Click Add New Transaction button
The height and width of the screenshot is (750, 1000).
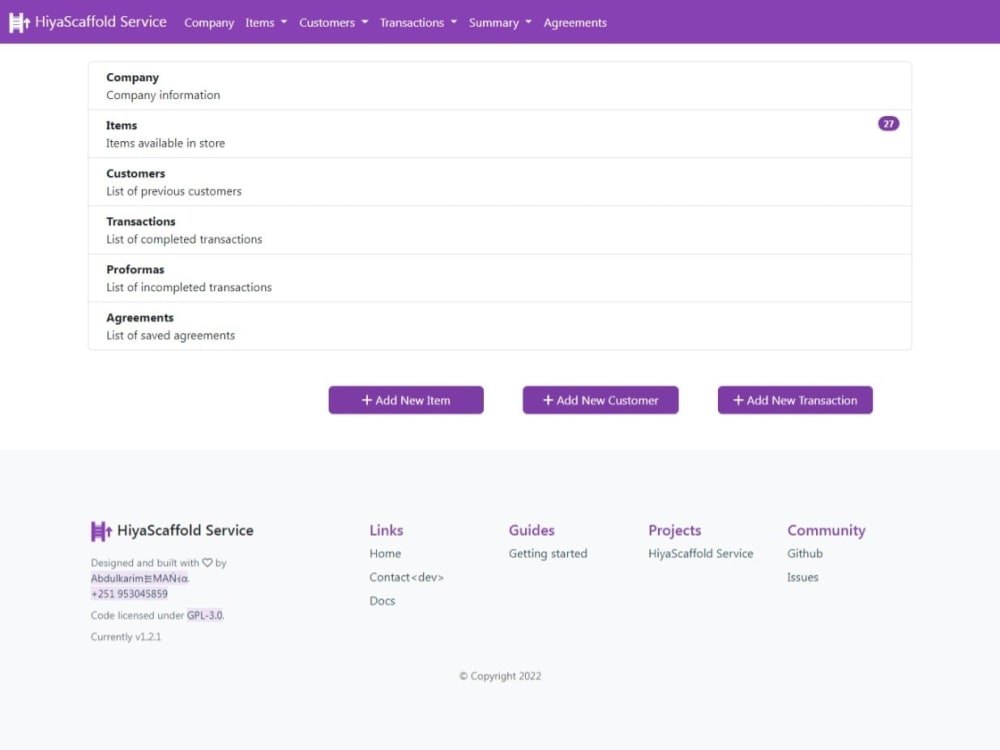(795, 400)
